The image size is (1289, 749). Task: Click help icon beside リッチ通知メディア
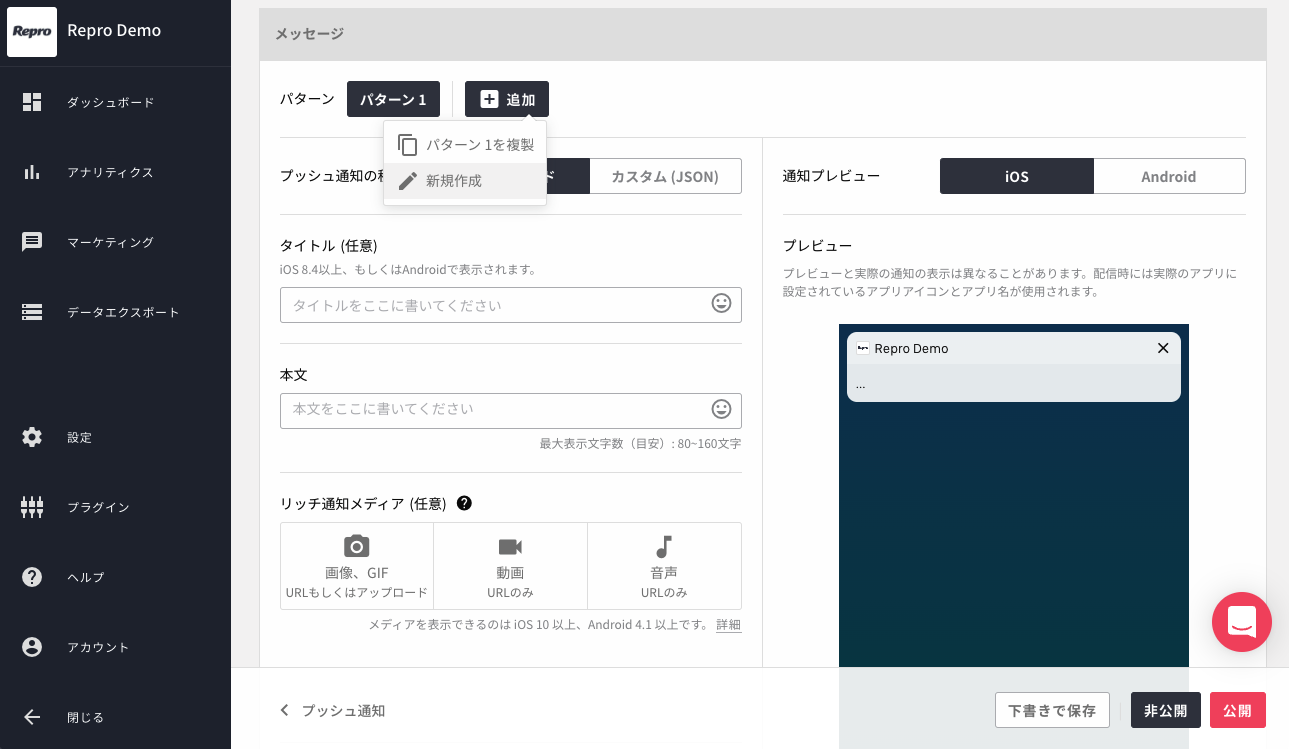coord(464,503)
